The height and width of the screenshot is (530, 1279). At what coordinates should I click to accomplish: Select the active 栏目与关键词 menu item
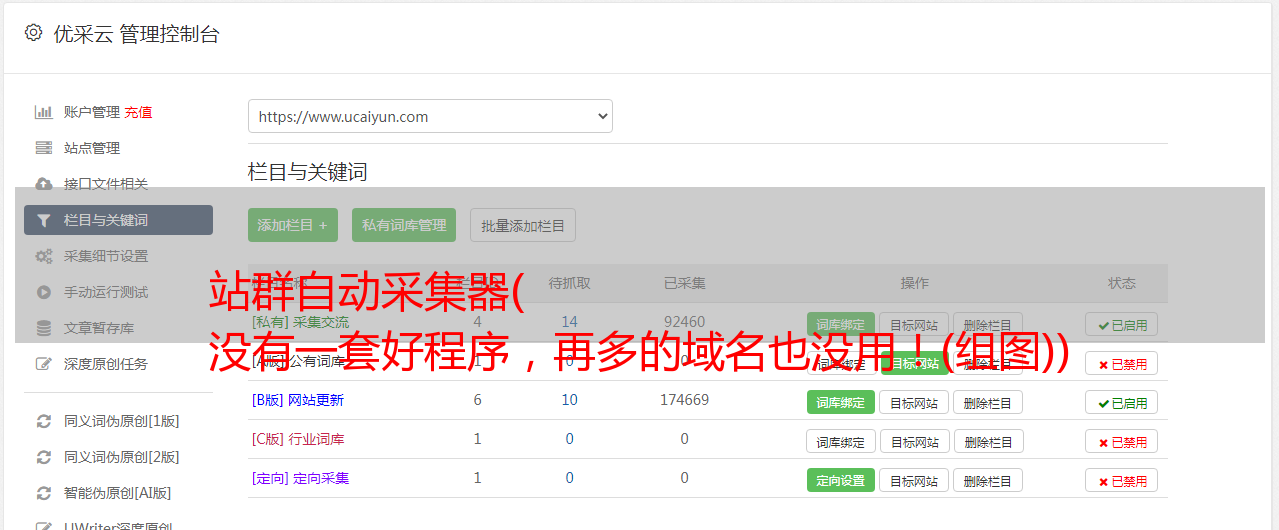tap(118, 220)
